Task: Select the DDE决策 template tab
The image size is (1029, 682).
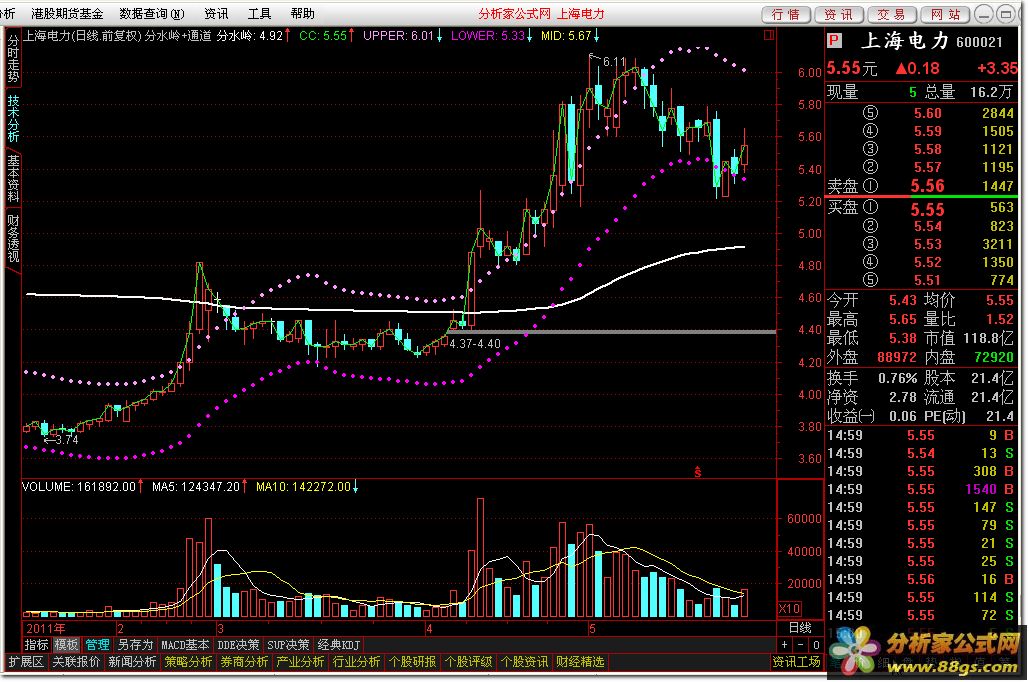Action: point(238,645)
